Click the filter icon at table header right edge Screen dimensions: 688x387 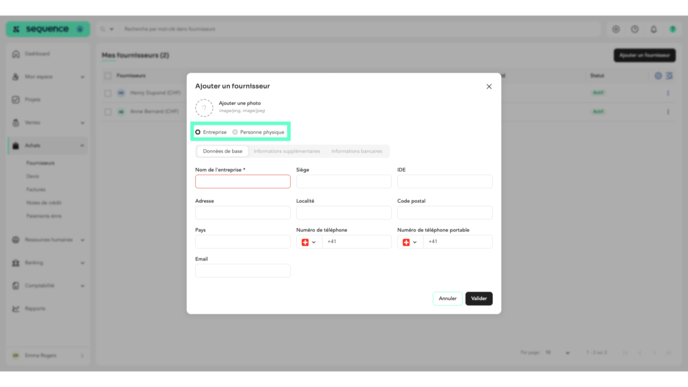[669, 76]
